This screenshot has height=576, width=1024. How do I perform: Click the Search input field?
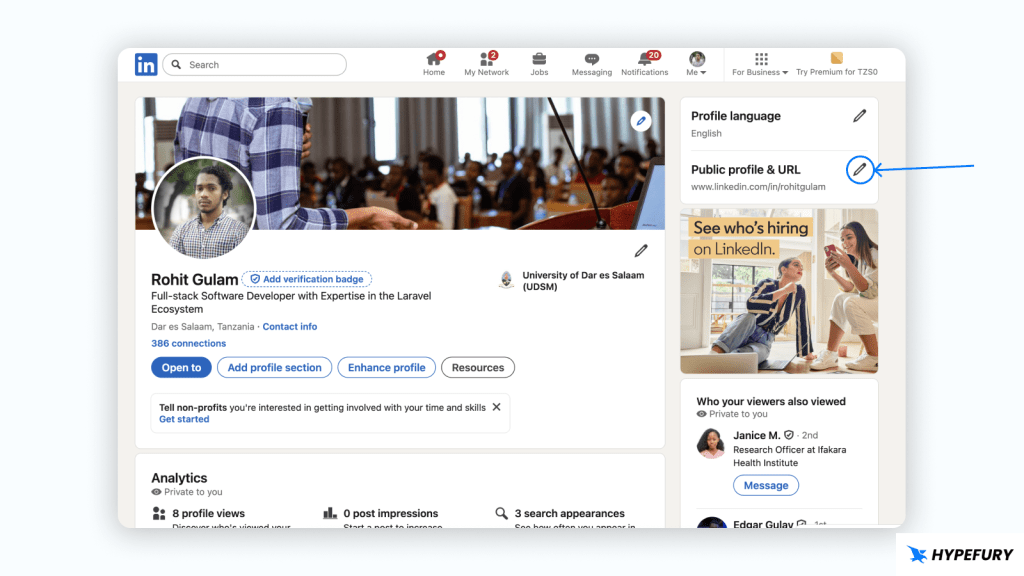[x=255, y=64]
